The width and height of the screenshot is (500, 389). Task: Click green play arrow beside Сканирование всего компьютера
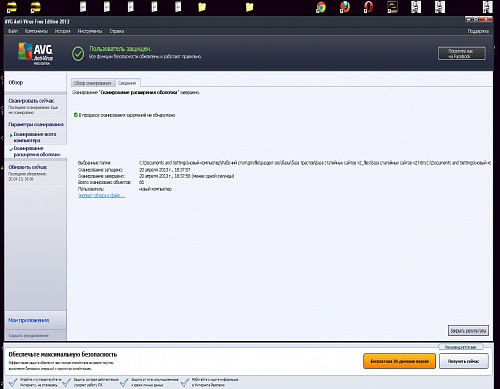coord(11,135)
